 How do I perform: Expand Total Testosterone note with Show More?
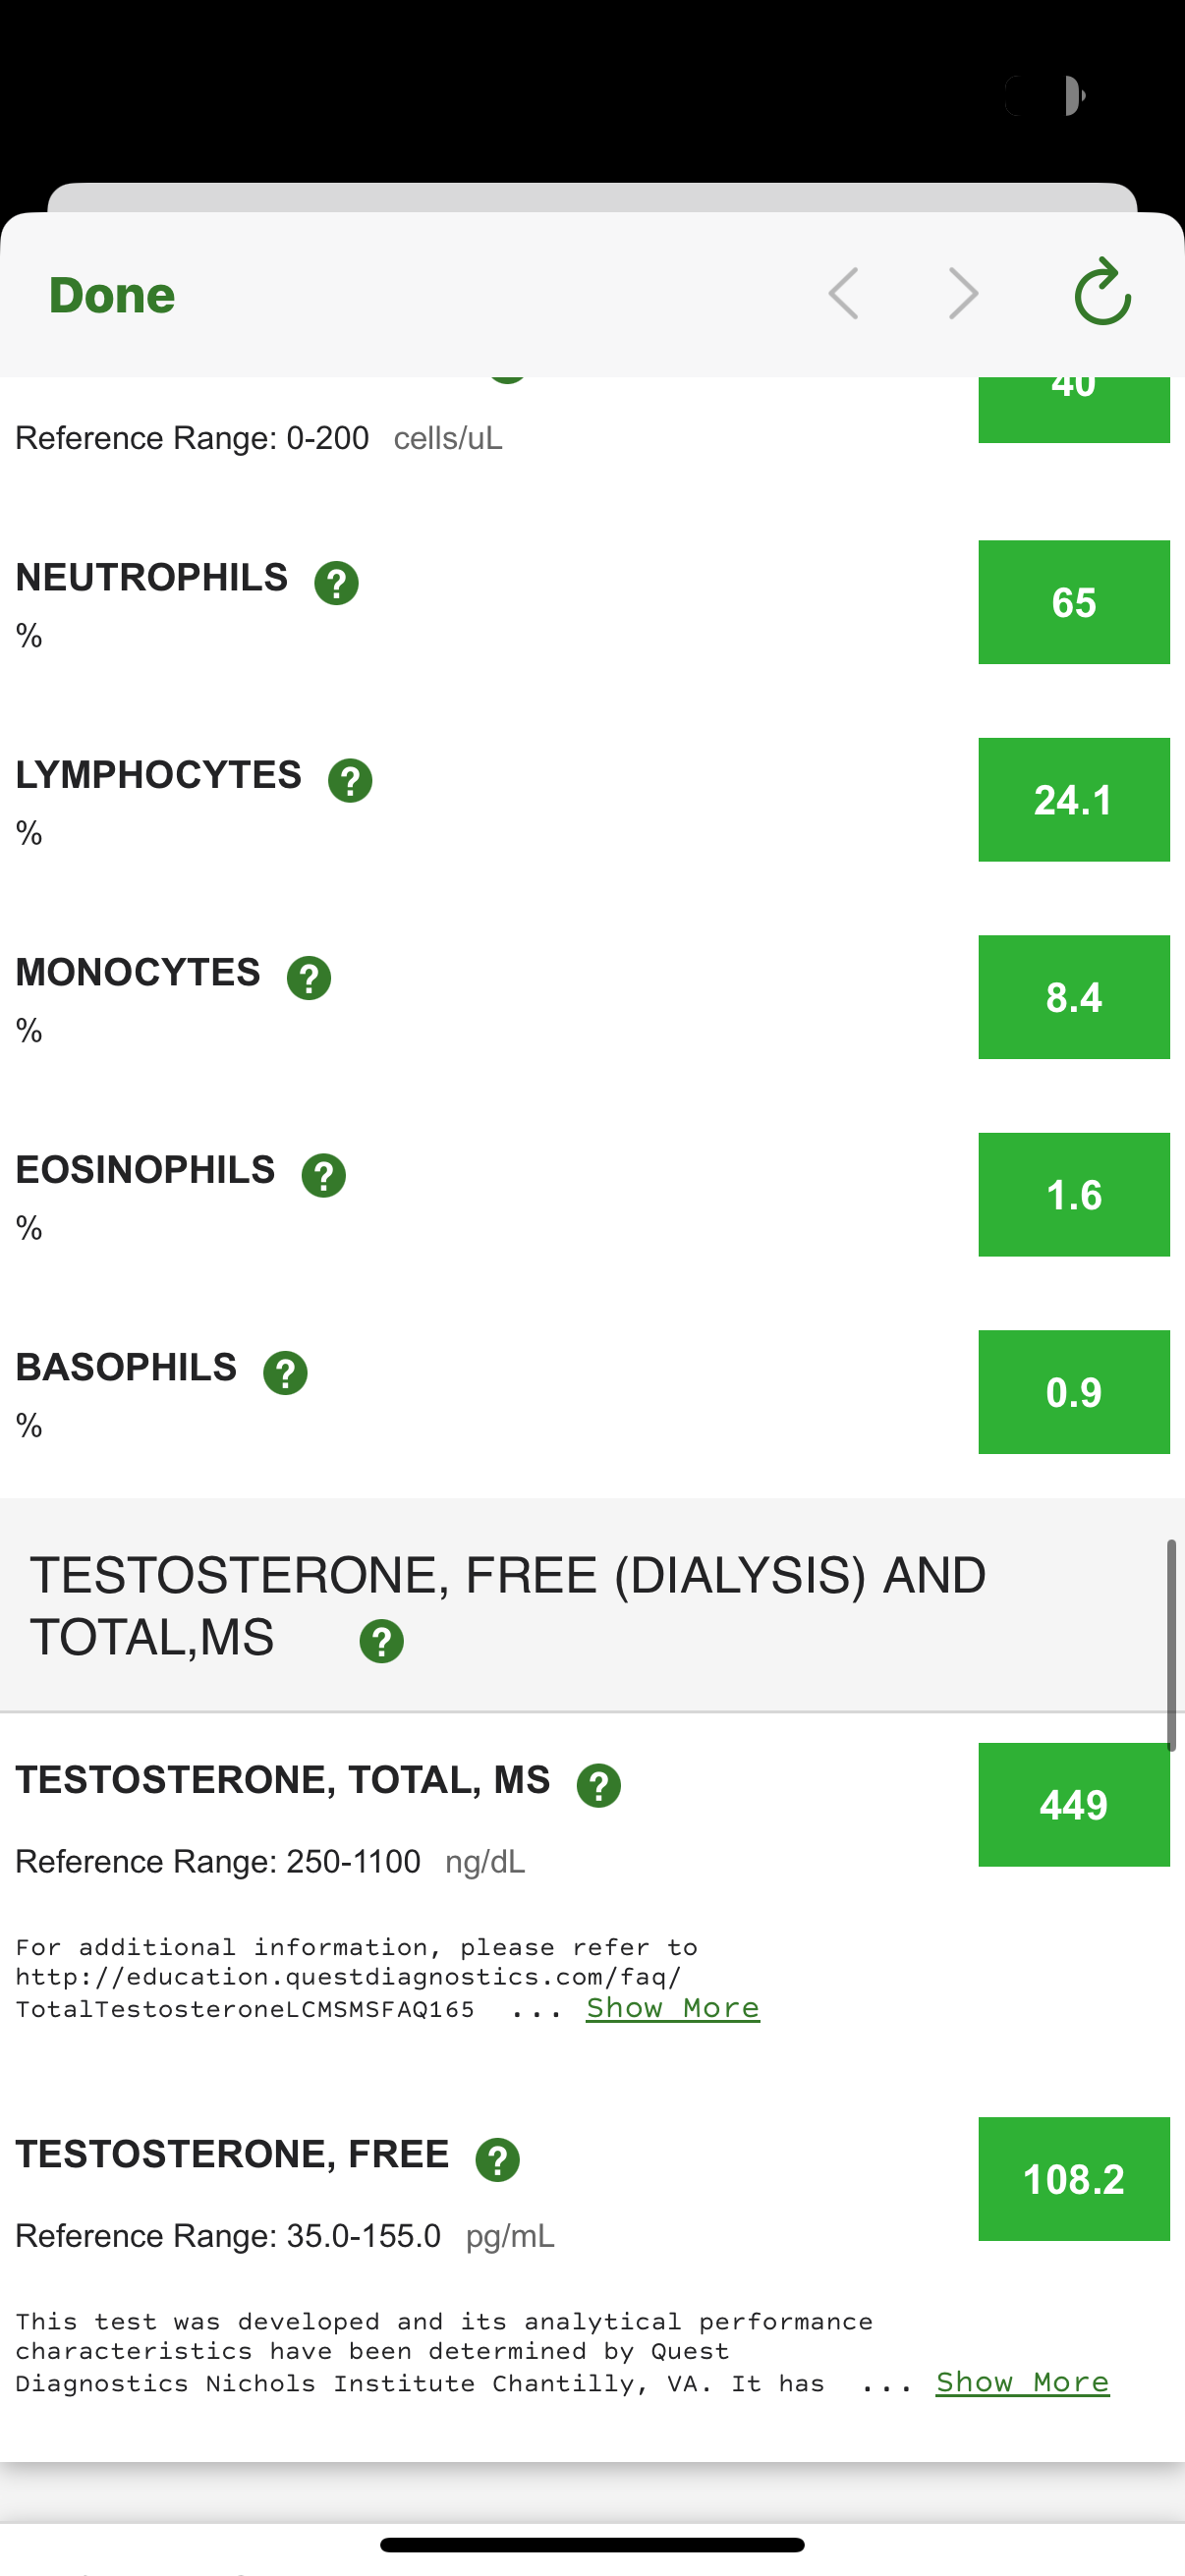(x=672, y=2008)
